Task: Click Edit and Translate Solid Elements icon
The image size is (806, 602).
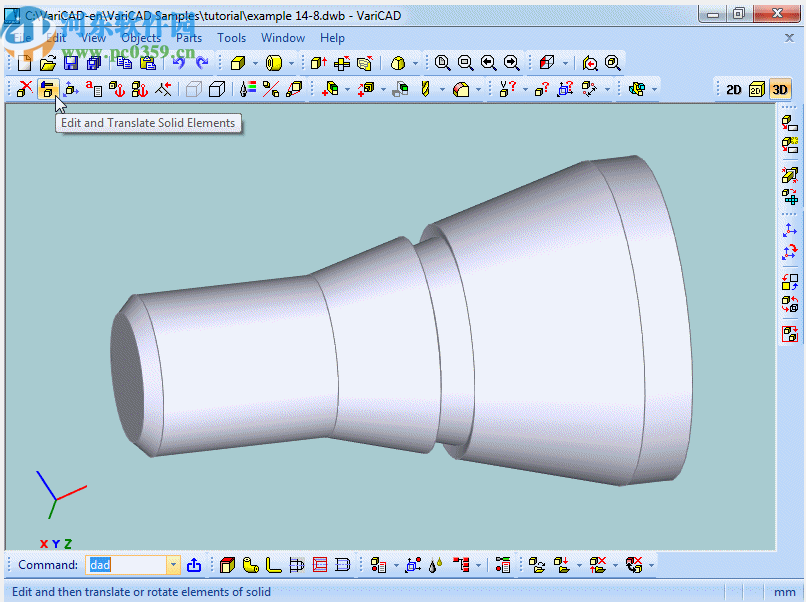Action: coord(48,89)
